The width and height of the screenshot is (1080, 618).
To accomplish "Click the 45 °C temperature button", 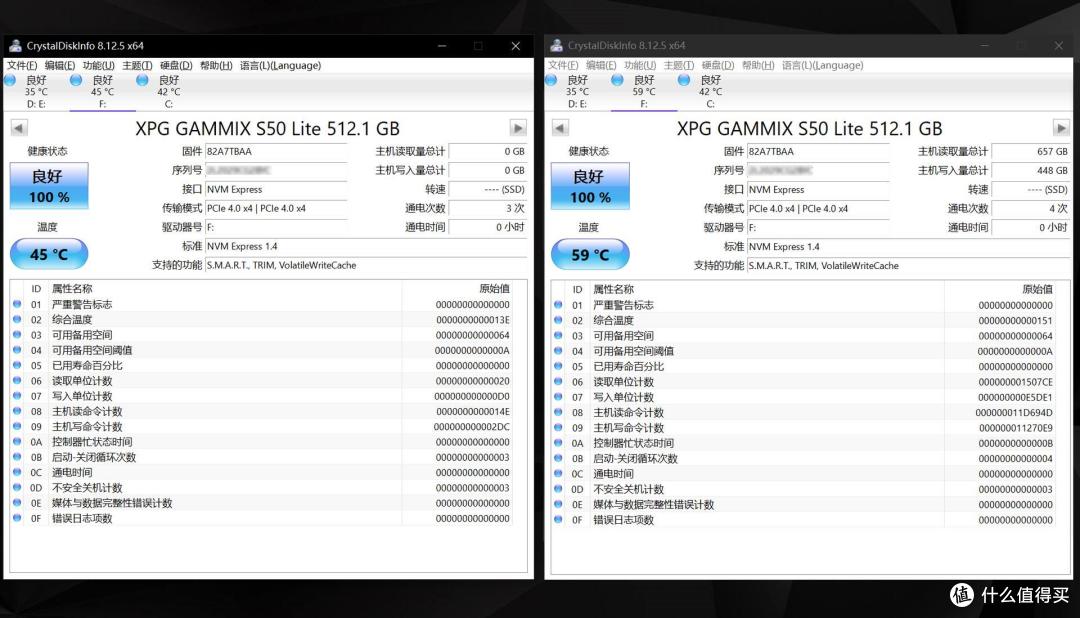I will (49, 254).
